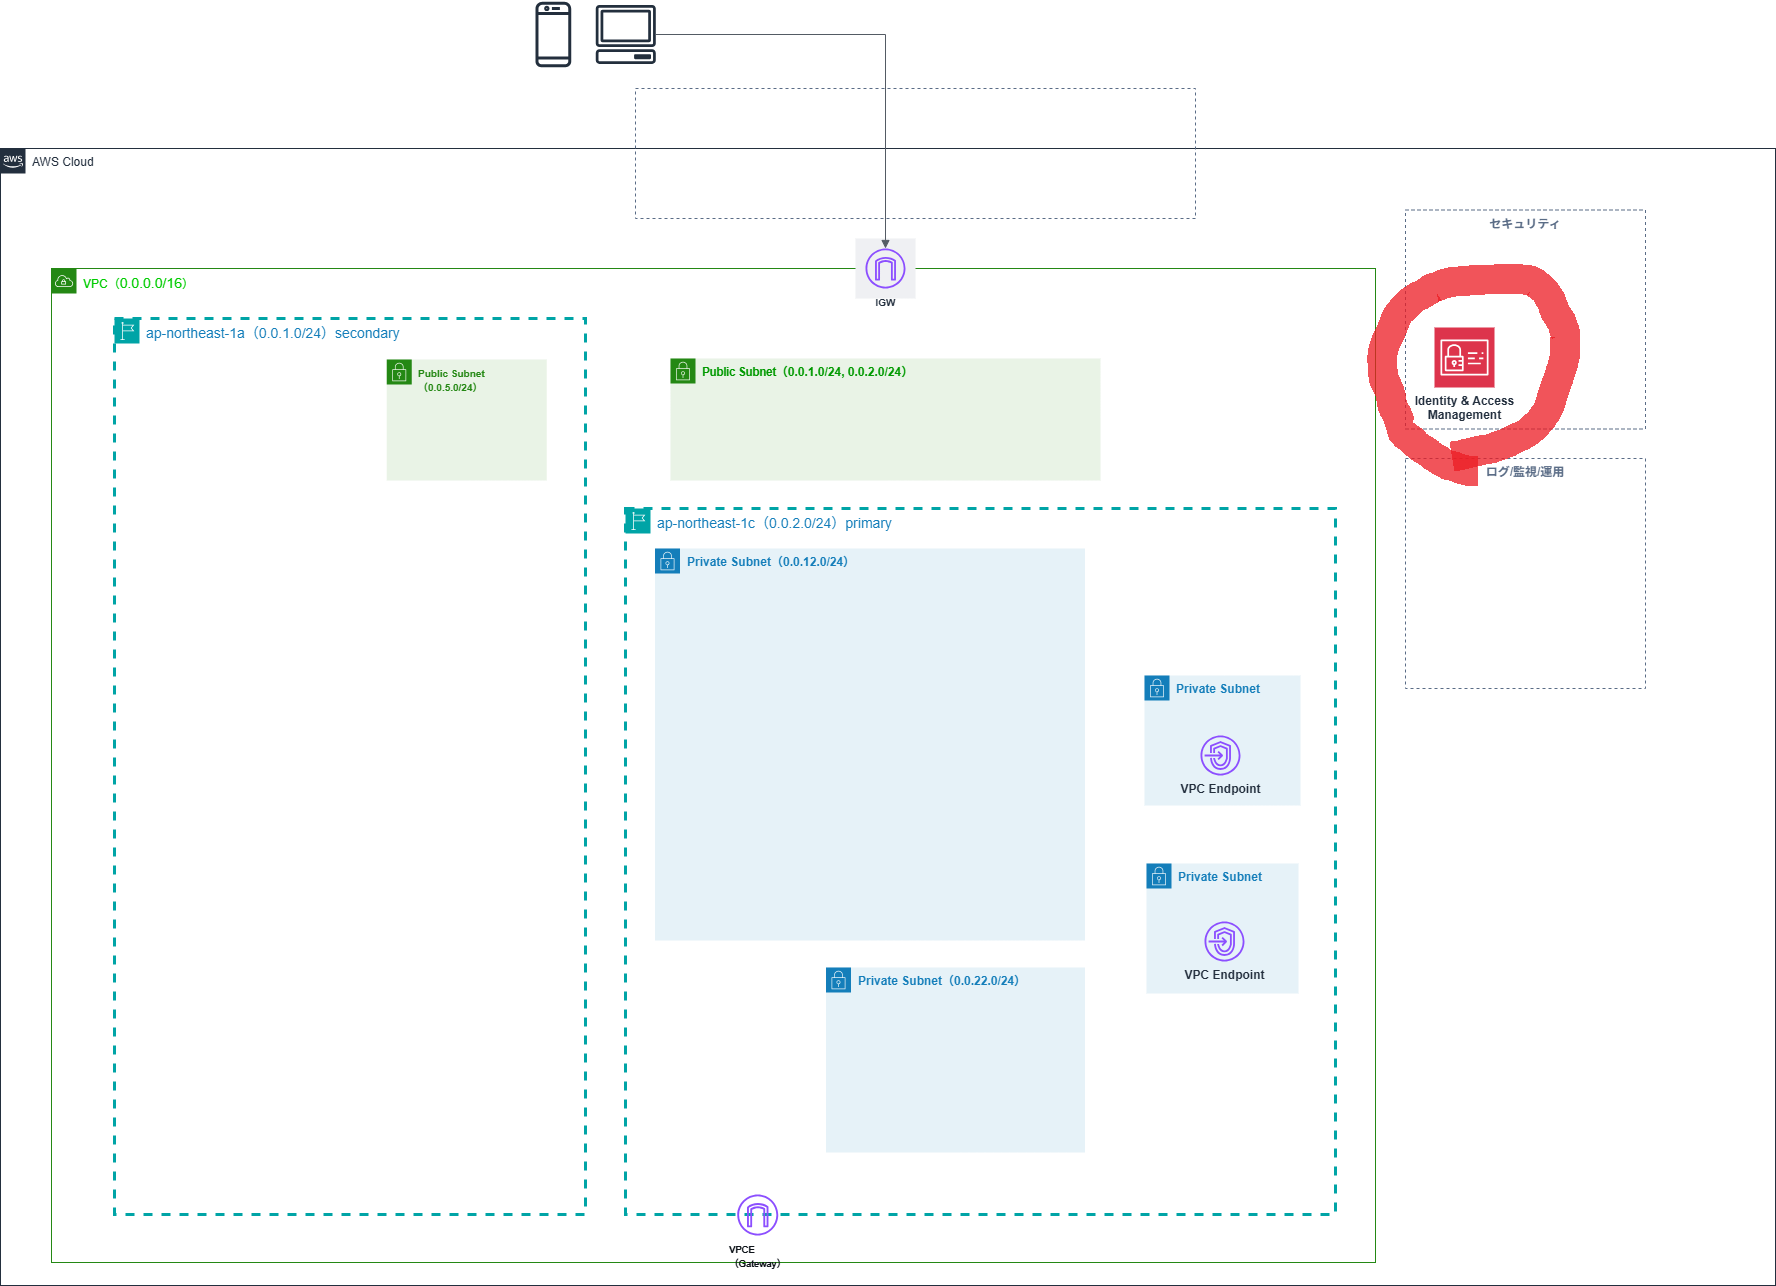
Task: Click the green VPC cloud icon
Action: (64, 281)
